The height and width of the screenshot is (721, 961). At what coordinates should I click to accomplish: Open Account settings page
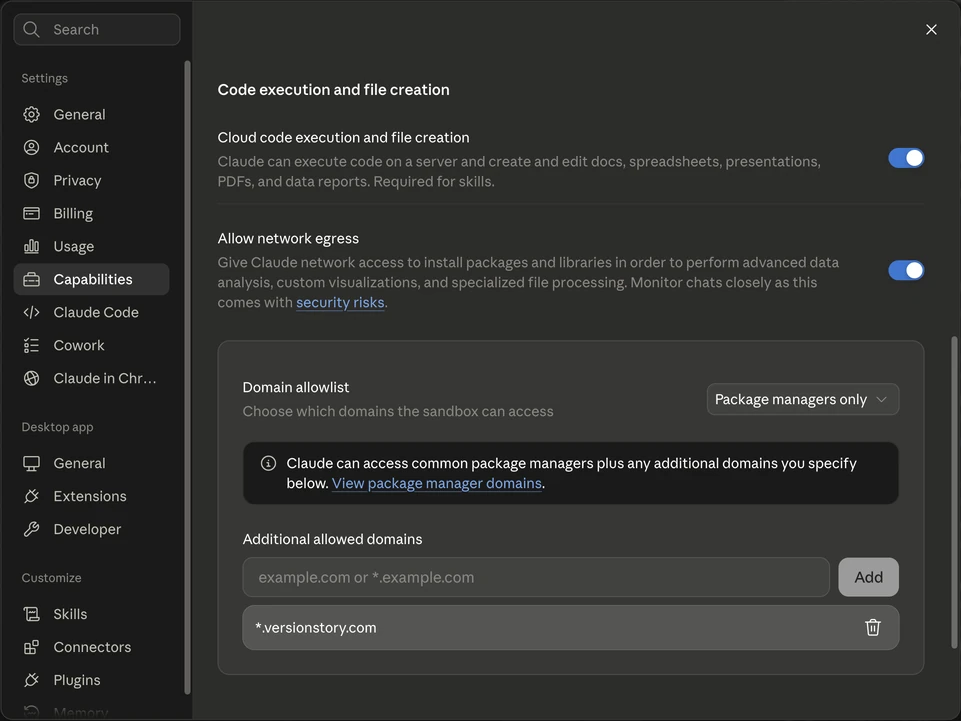(x=91, y=148)
